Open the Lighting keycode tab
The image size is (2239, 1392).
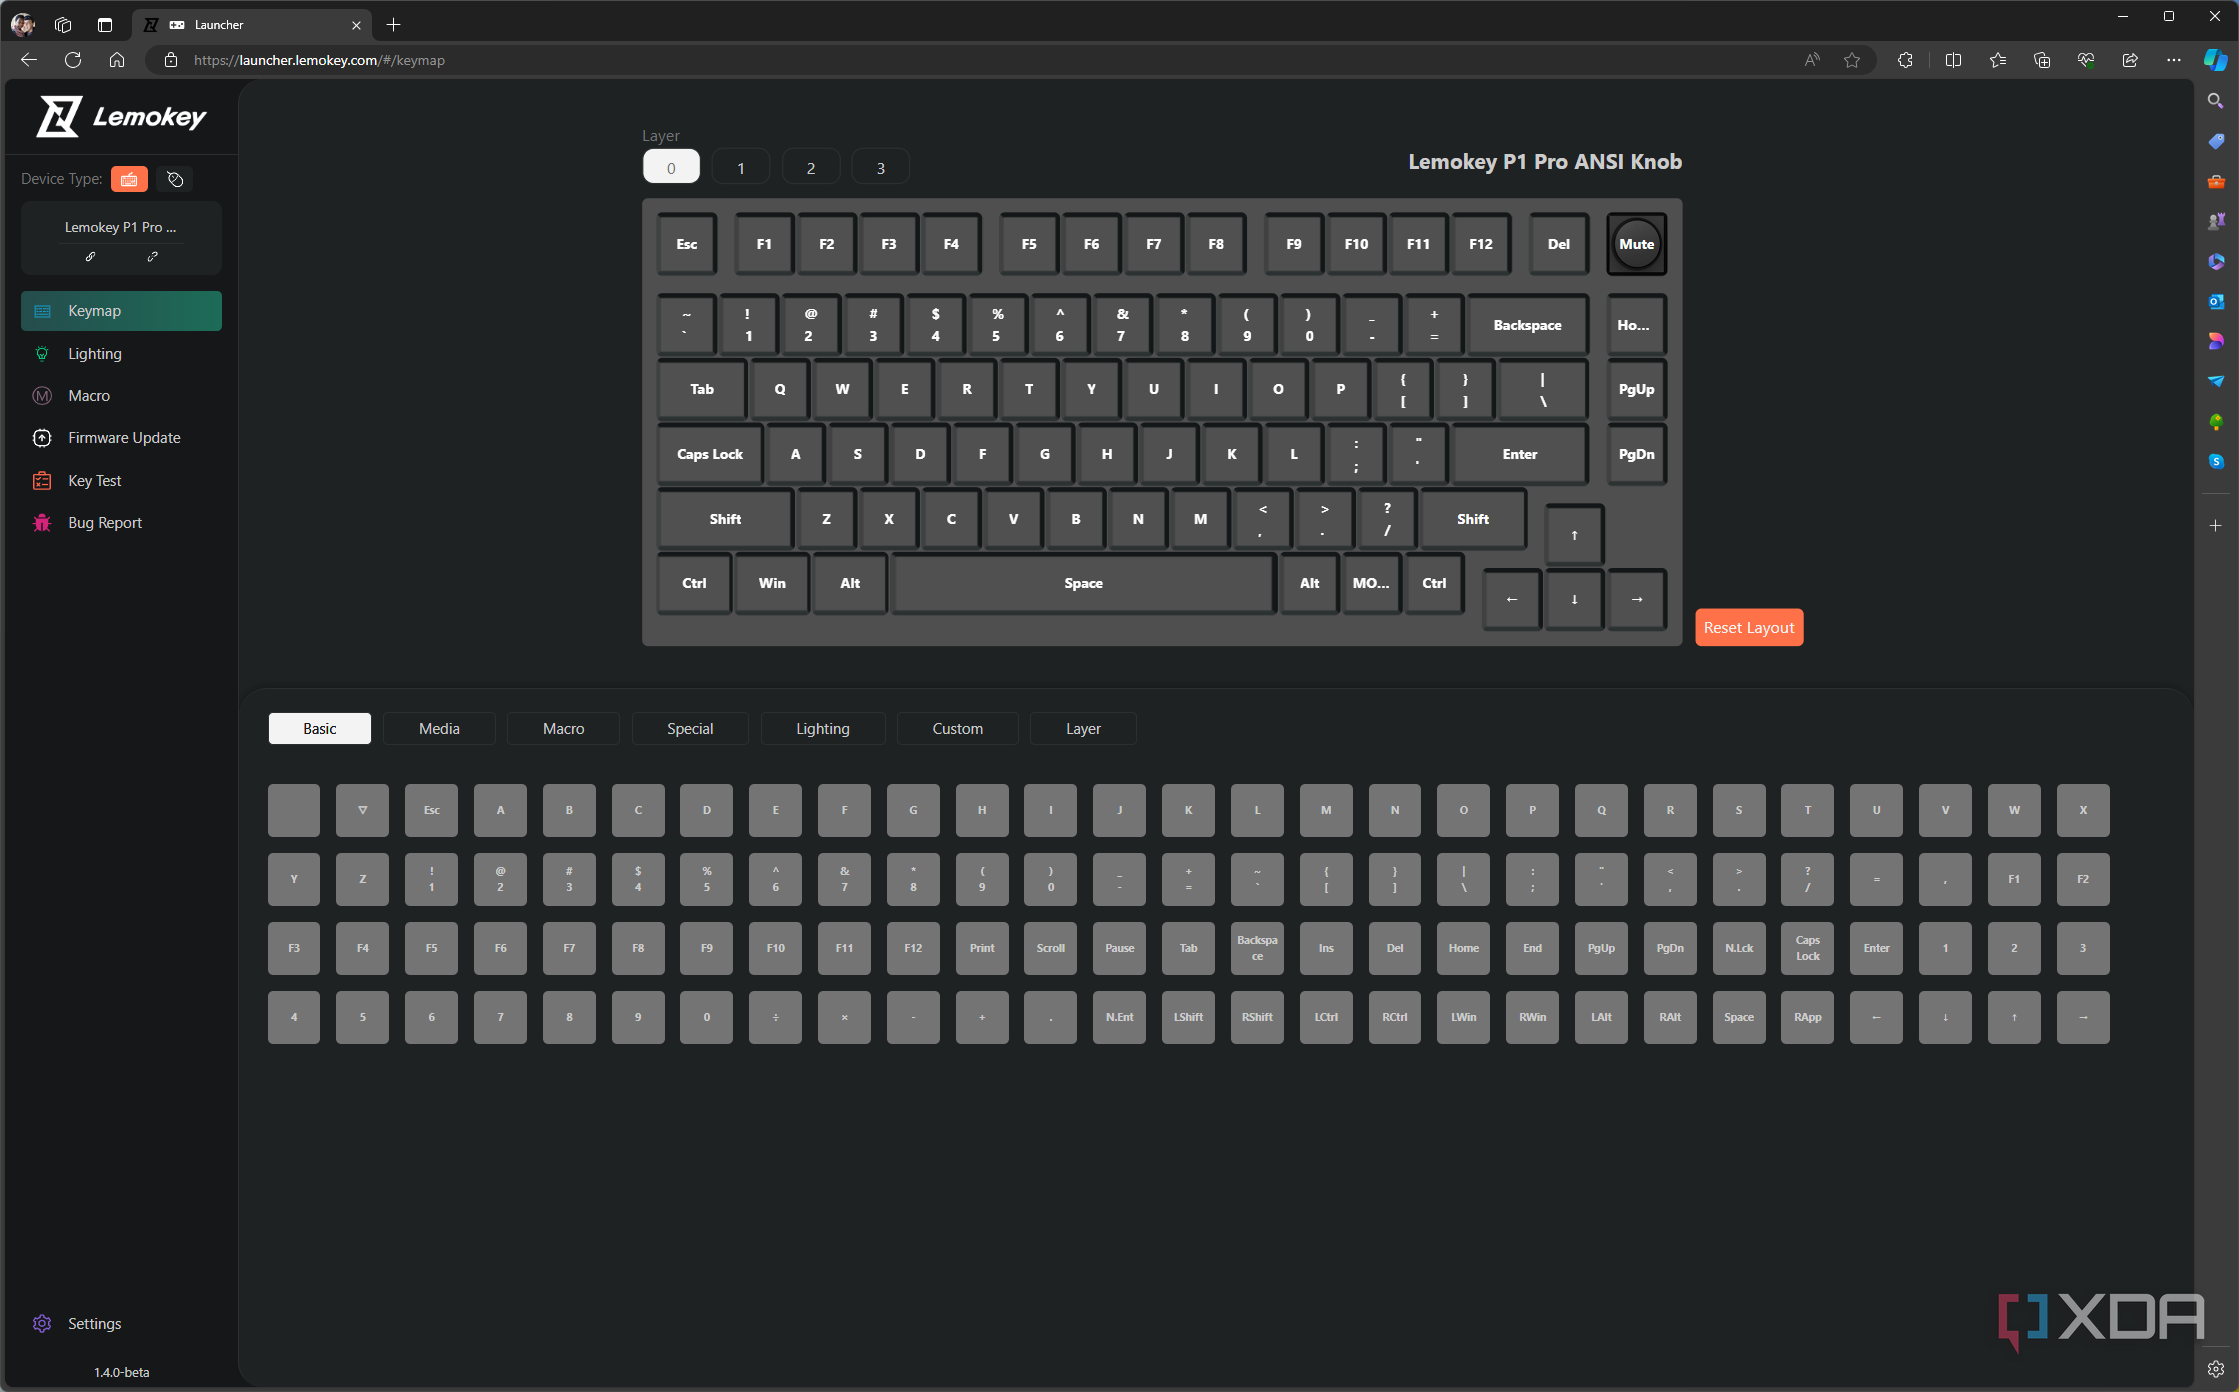(x=823, y=729)
